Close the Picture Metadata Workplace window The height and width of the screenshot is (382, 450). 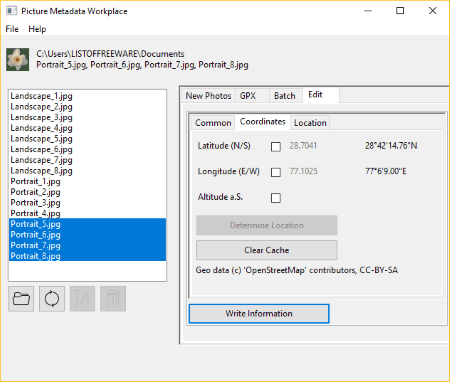[433, 11]
